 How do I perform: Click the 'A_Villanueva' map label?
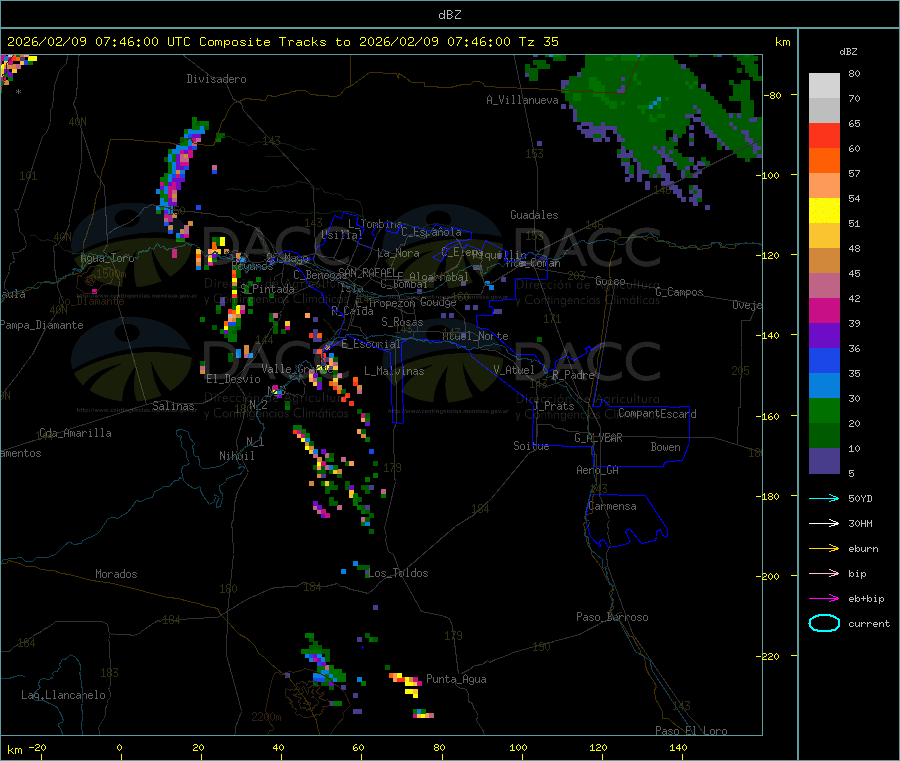pyautogui.click(x=522, y=100)
